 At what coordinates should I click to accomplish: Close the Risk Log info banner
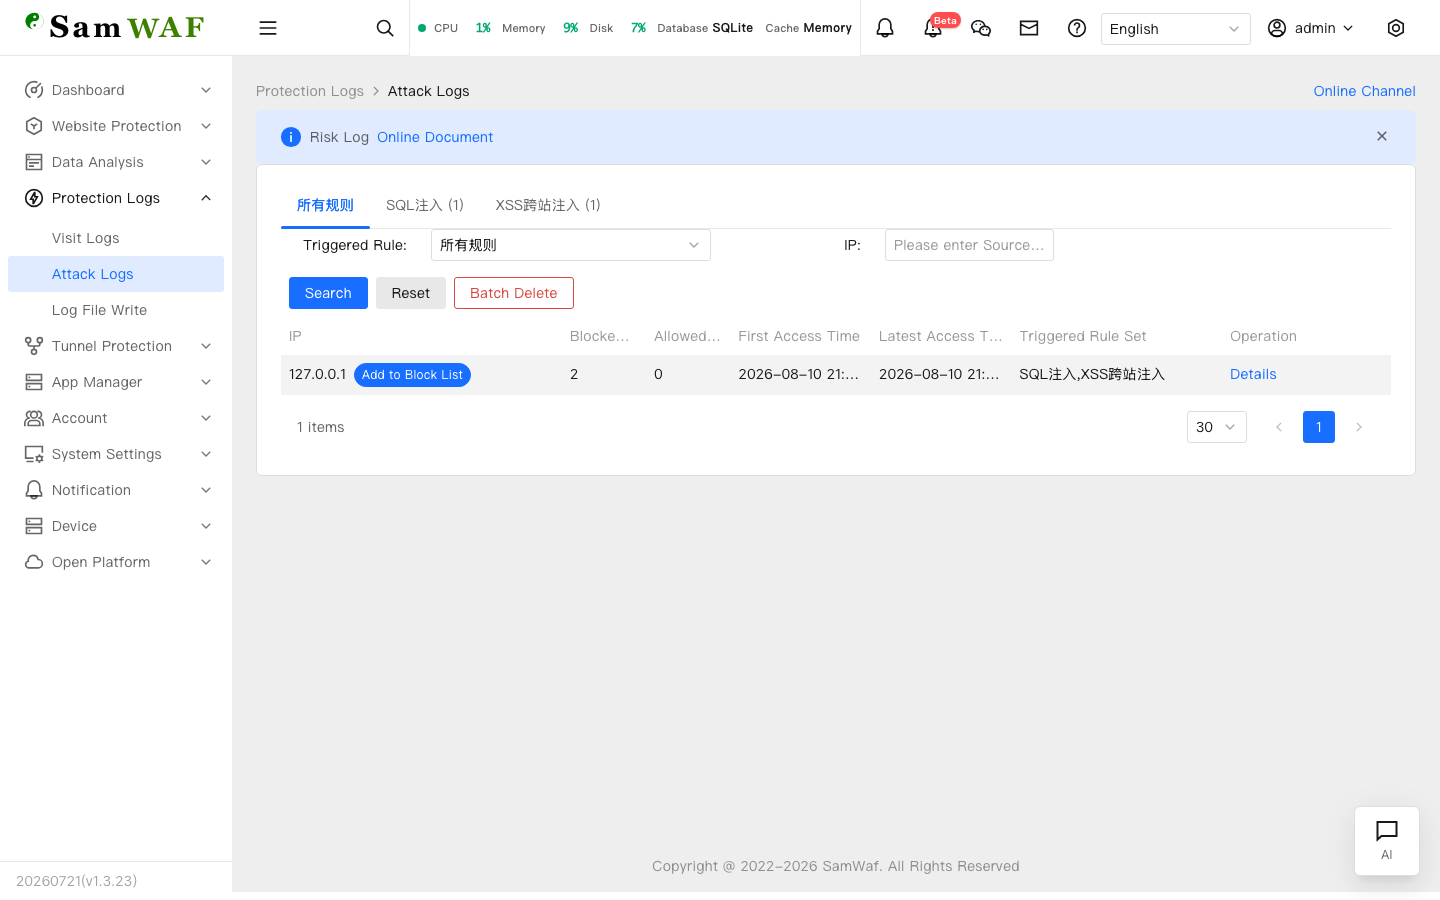(1382, 136)
